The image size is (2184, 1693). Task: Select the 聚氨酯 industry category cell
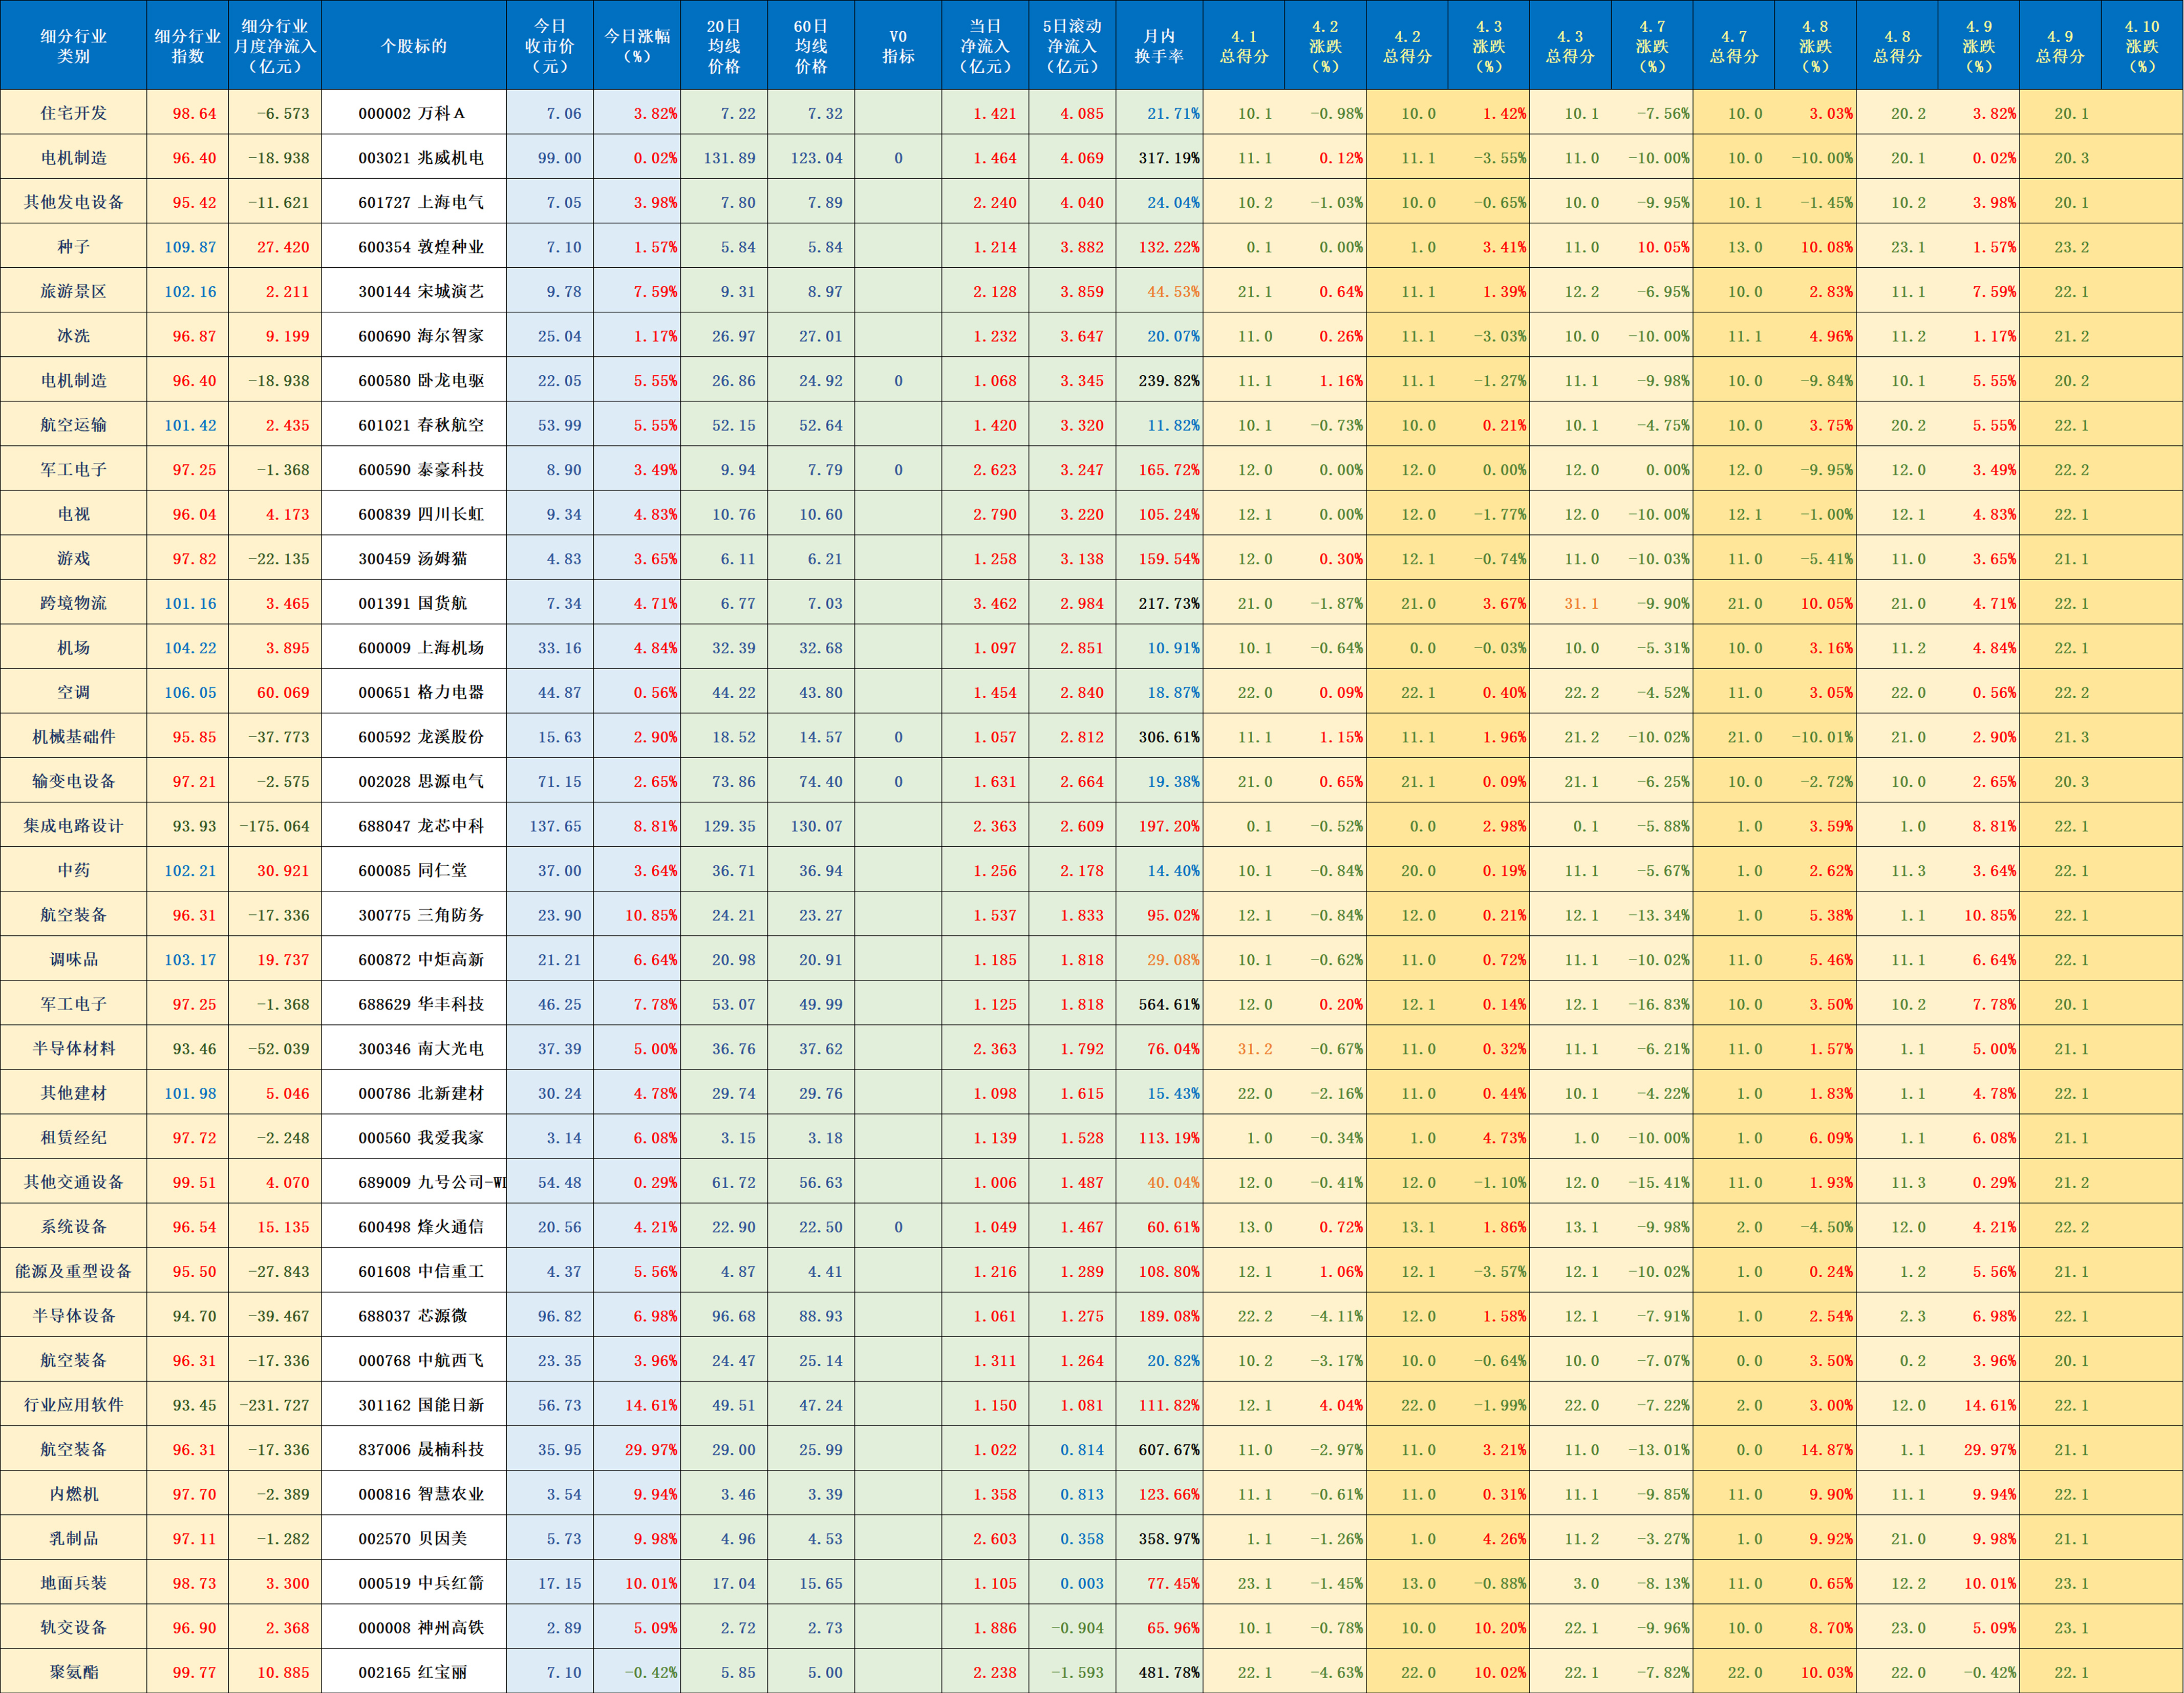point(73,1672)
